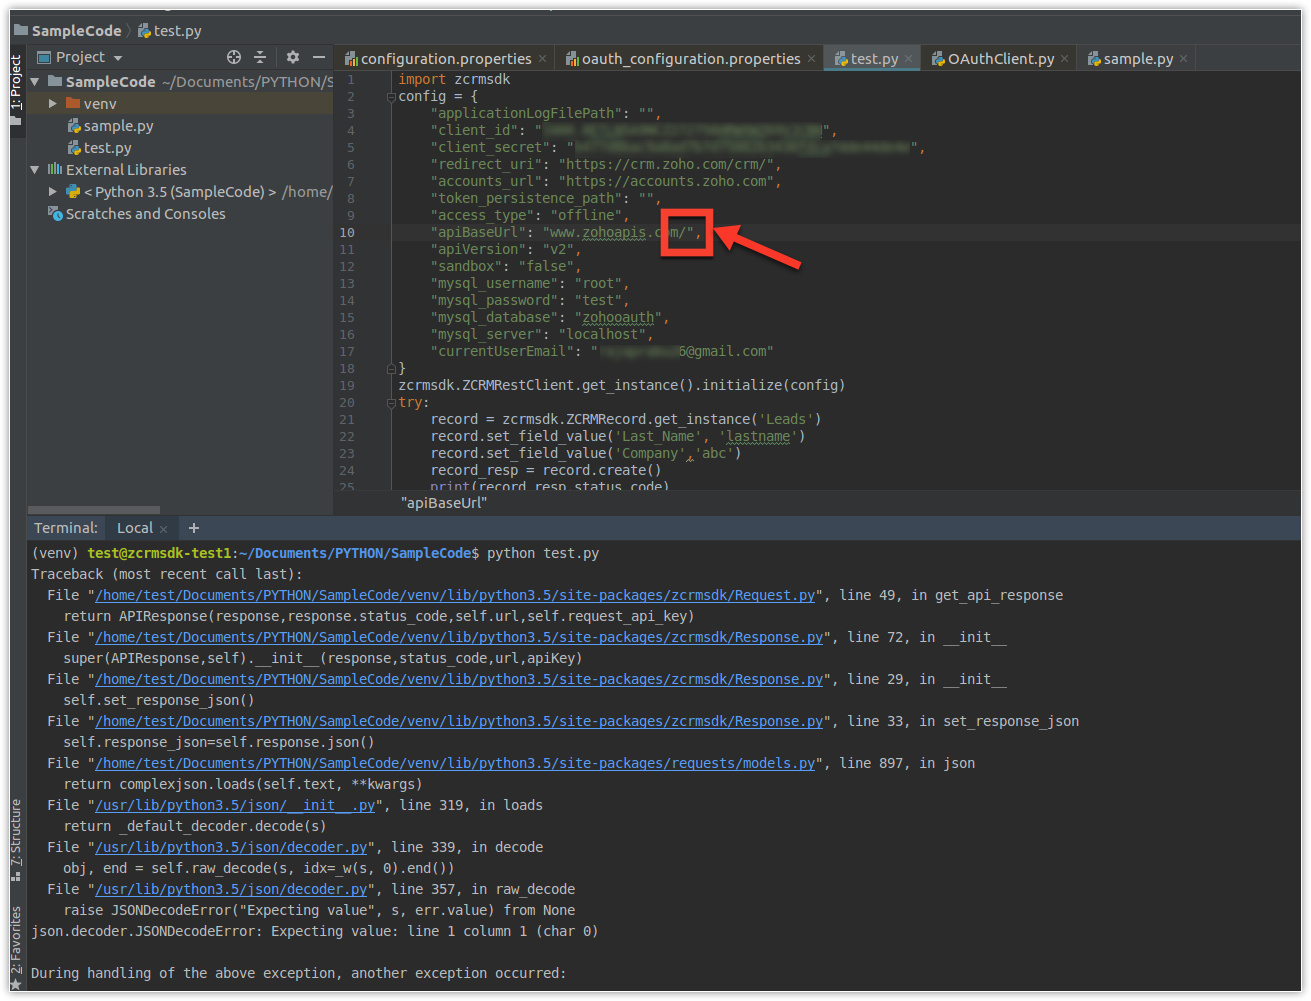The height and width of the screenshot is (1001, 1311).
Task: Add a new terminal session
Action: pyautogui.click(x=194, y=528)
